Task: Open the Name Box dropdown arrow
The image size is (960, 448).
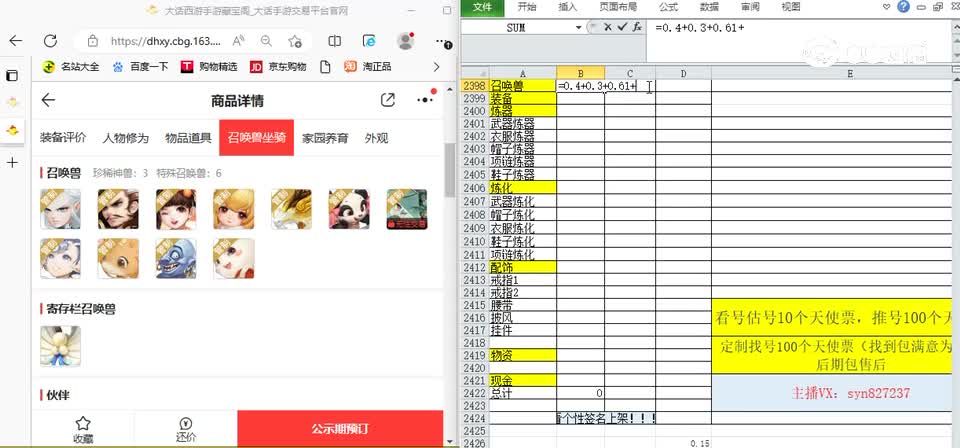Action: pyautogui.click(x=579, y=28)
